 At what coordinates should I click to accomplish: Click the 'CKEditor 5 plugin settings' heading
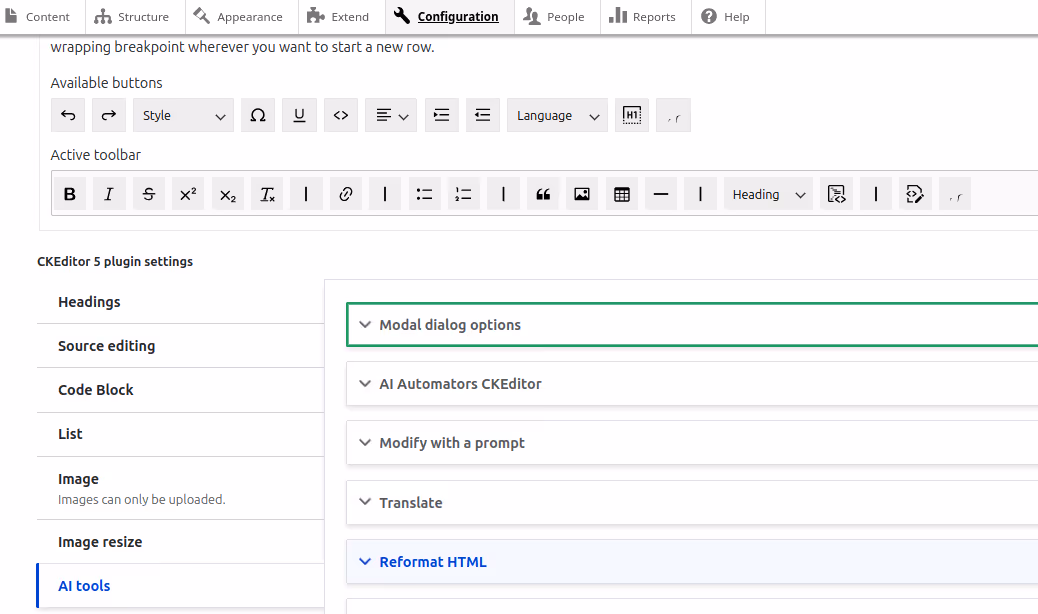click(115, 261)
